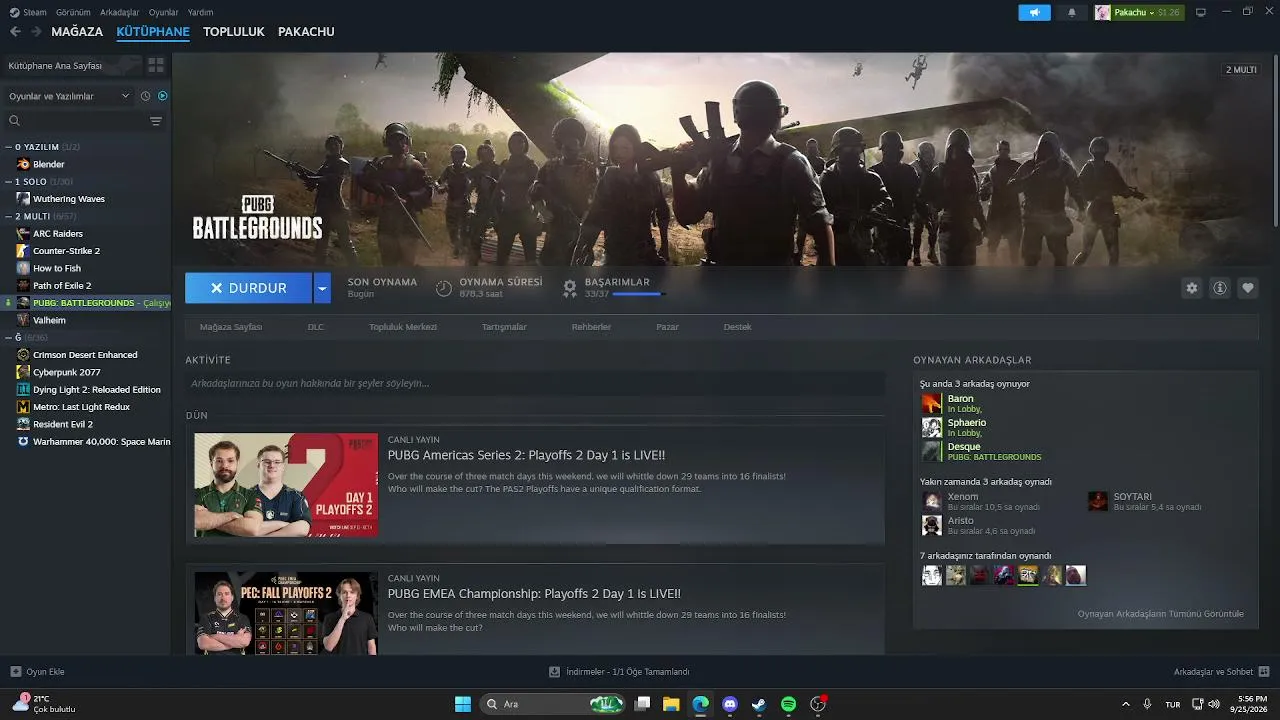The width and height of the screenshot is (1280, 720).
Task: Switch to Big Picture mode icon
Action: click(1201, 12)
